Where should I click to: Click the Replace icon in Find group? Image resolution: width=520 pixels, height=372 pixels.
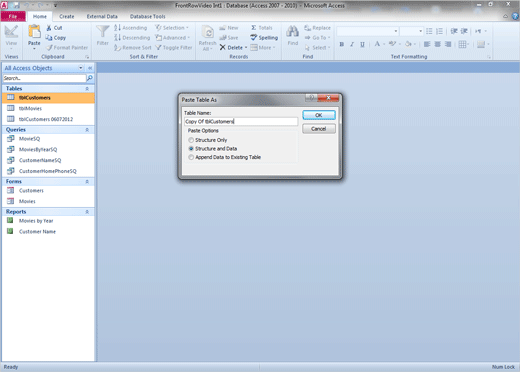307,28
